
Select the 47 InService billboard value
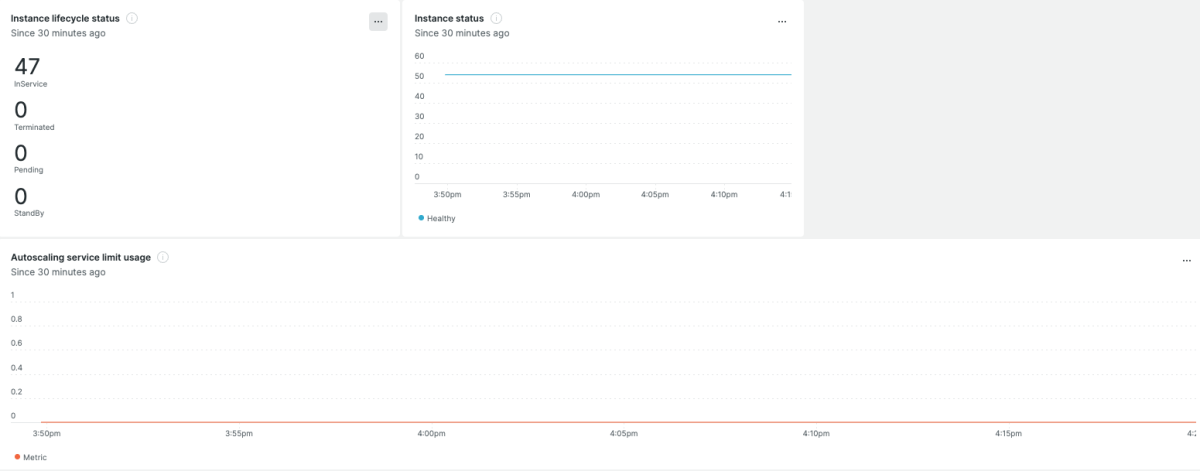27,67
